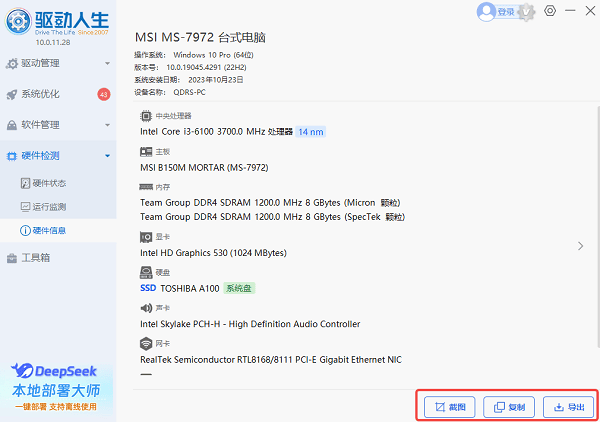Select 硬件信息 sub-item
The height and width of the screenshot is (422, 600).
pyautogui.click(x=48, y=230)
